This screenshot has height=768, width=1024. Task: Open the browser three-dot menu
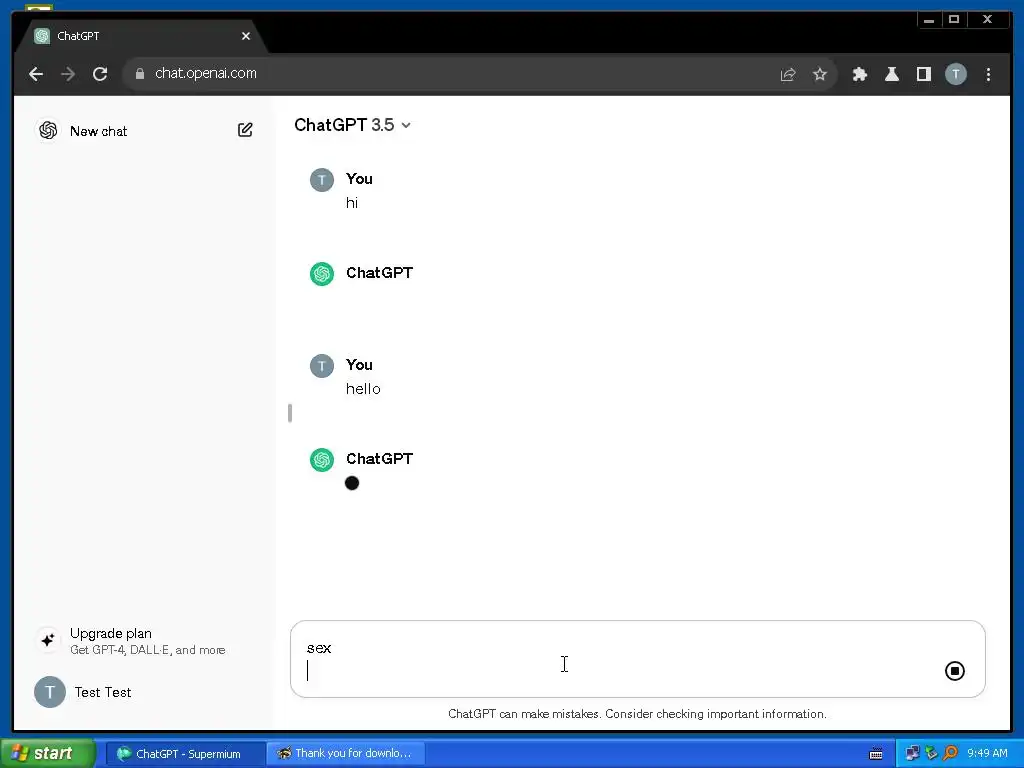point(988,74)
